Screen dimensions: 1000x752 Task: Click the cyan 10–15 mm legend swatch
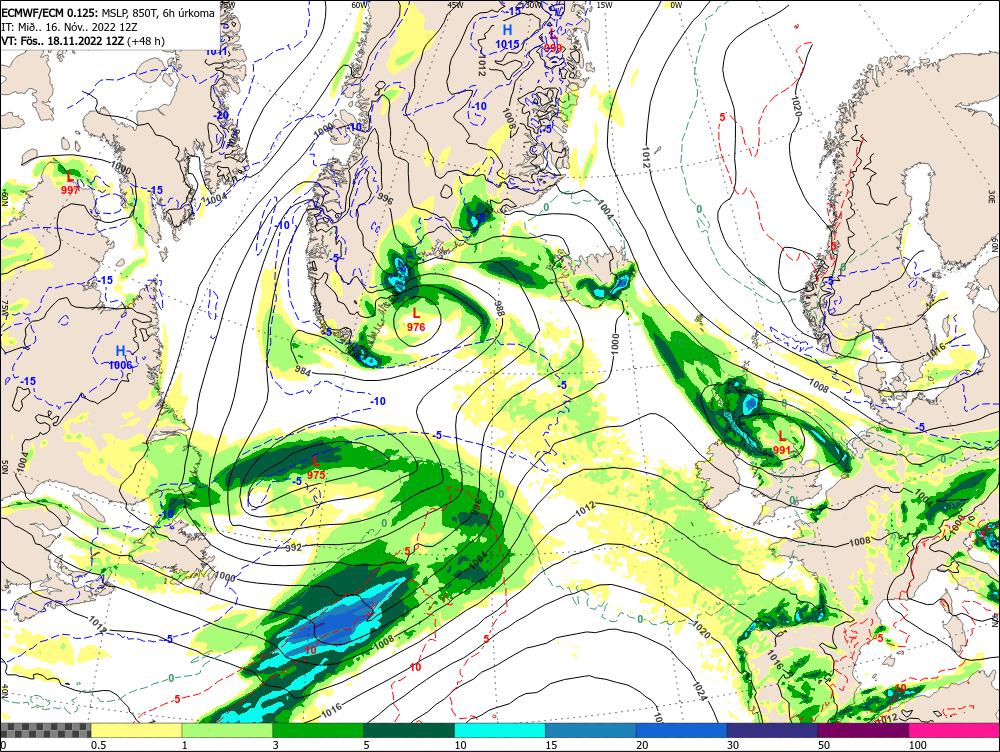pos(500,730)
